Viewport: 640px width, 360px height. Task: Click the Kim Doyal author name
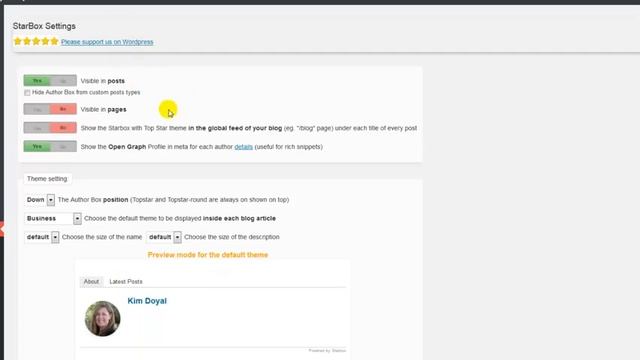click(147, 301)
